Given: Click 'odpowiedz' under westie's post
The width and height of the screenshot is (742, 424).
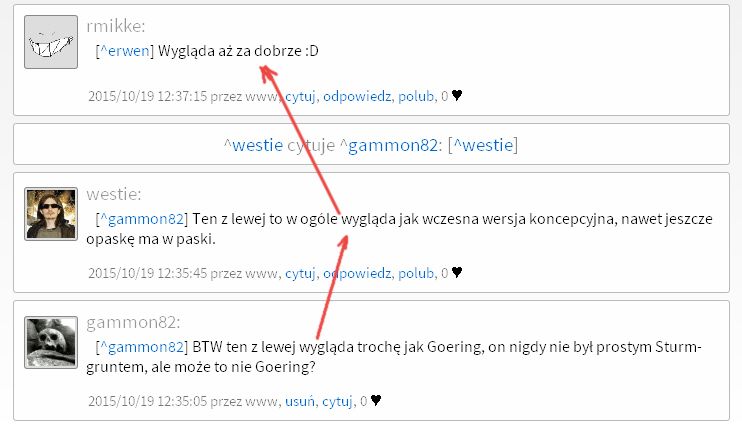Looking at the screenshot, I should tap(357, 273).
